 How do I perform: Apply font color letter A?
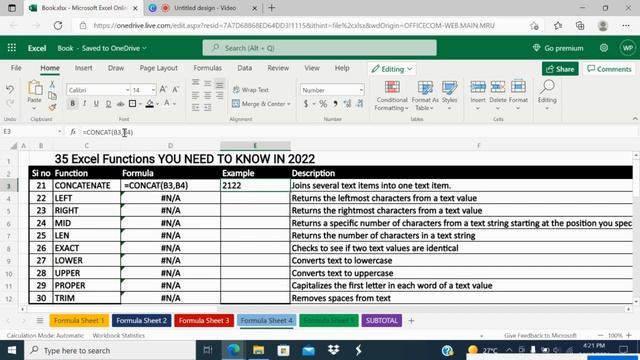point(167,103)
